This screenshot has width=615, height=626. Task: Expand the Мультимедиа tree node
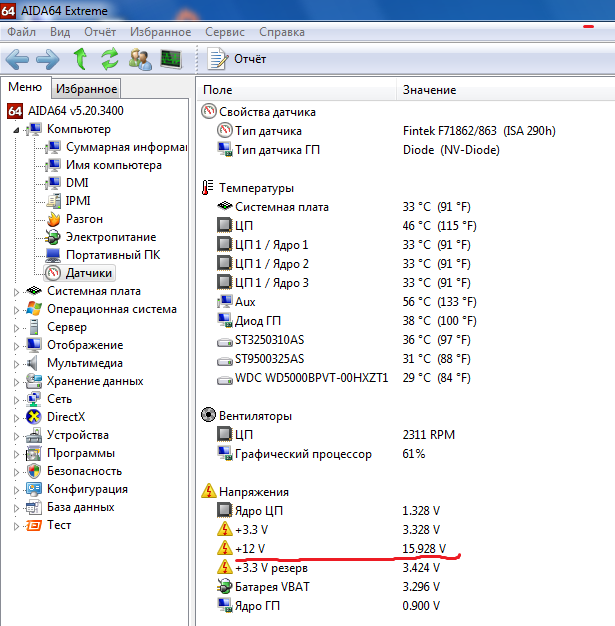coord(16,364)
